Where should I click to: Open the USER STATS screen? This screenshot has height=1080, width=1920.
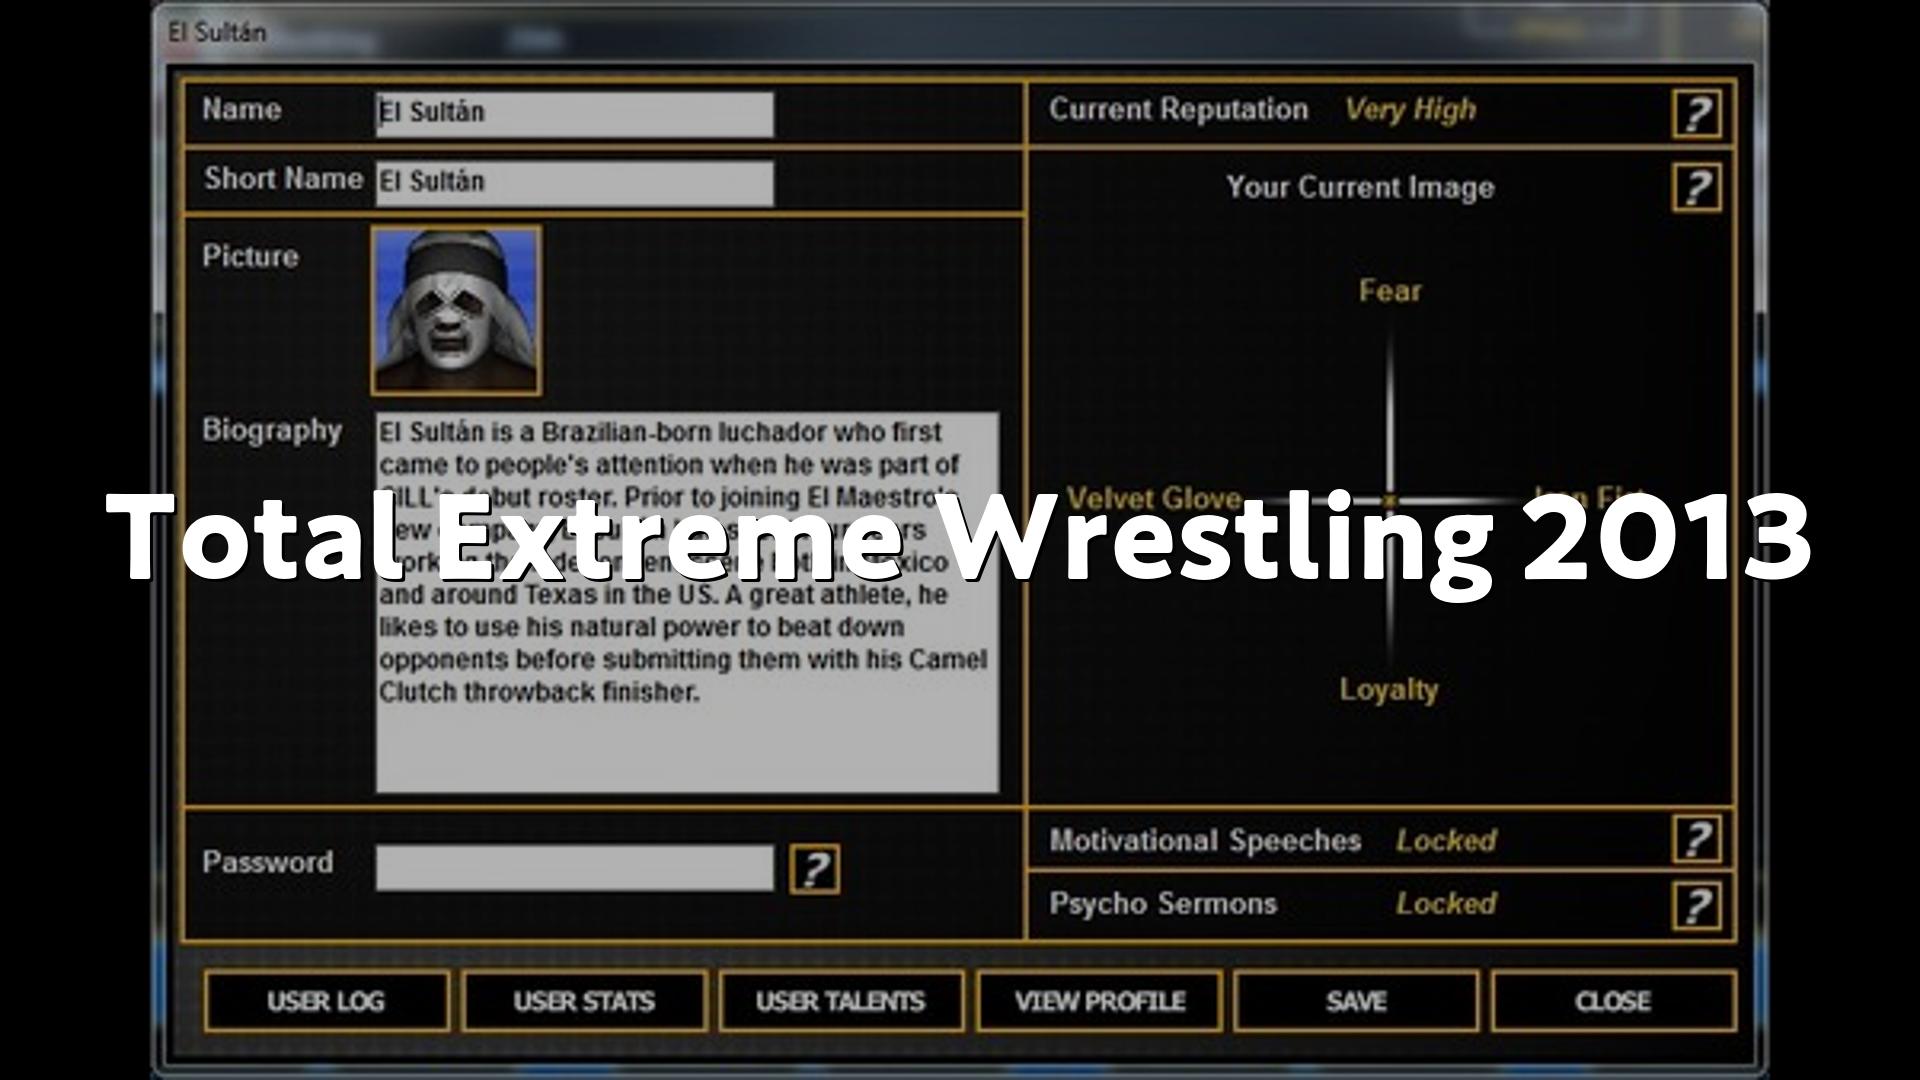tap(584, 1001)
